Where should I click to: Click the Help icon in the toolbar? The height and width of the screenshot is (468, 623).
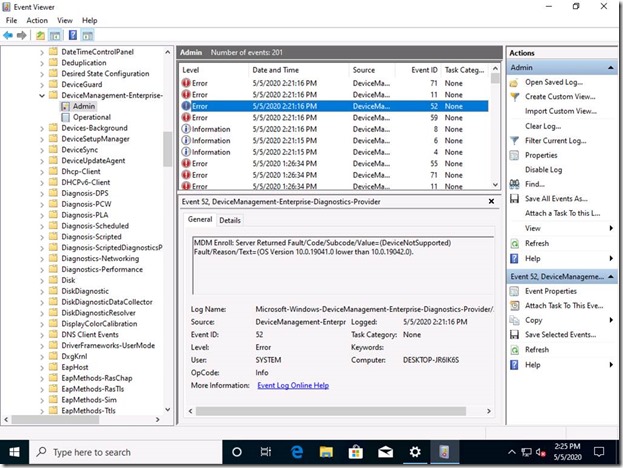pos(74,35)
